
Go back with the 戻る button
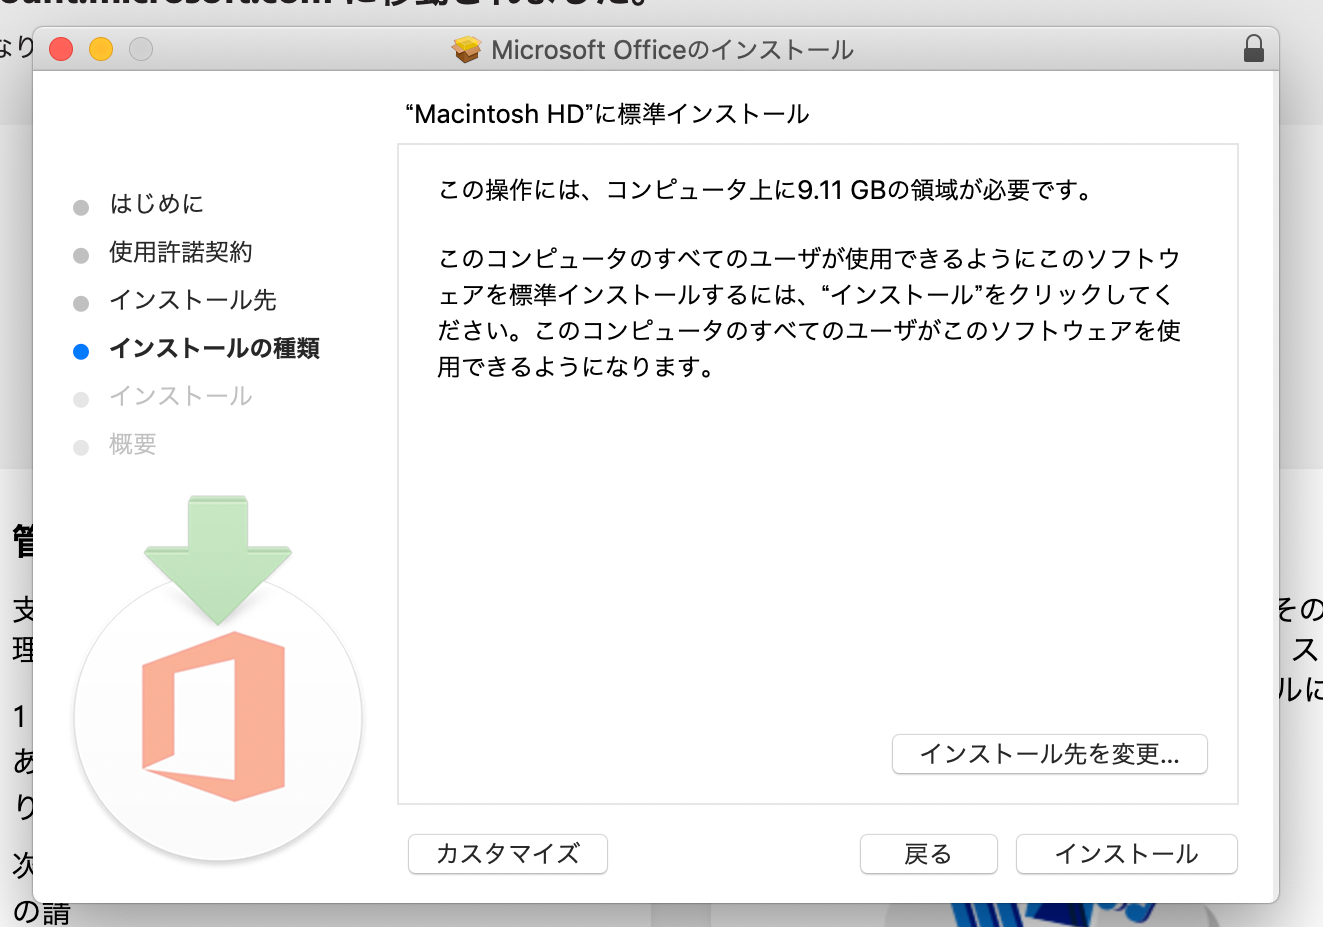pyautogui.click(x=928, y=854)
